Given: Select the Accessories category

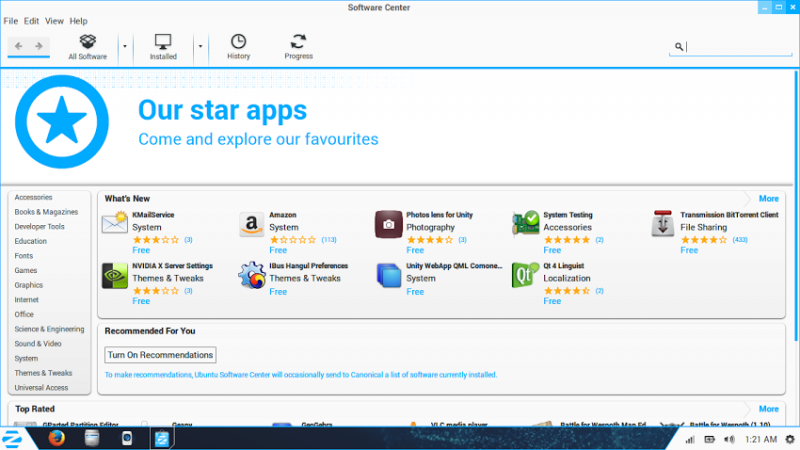Looking at the screenshot, I should click(33, 197).
